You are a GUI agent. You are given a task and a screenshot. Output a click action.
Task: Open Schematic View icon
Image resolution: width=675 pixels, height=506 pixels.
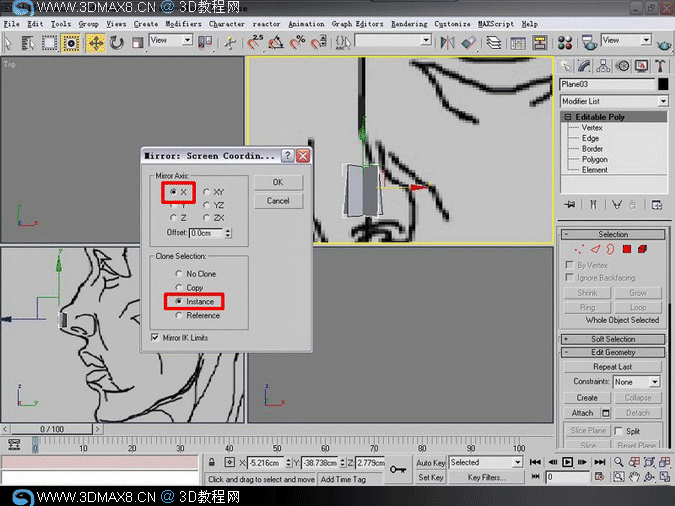(x=539, y=43)
